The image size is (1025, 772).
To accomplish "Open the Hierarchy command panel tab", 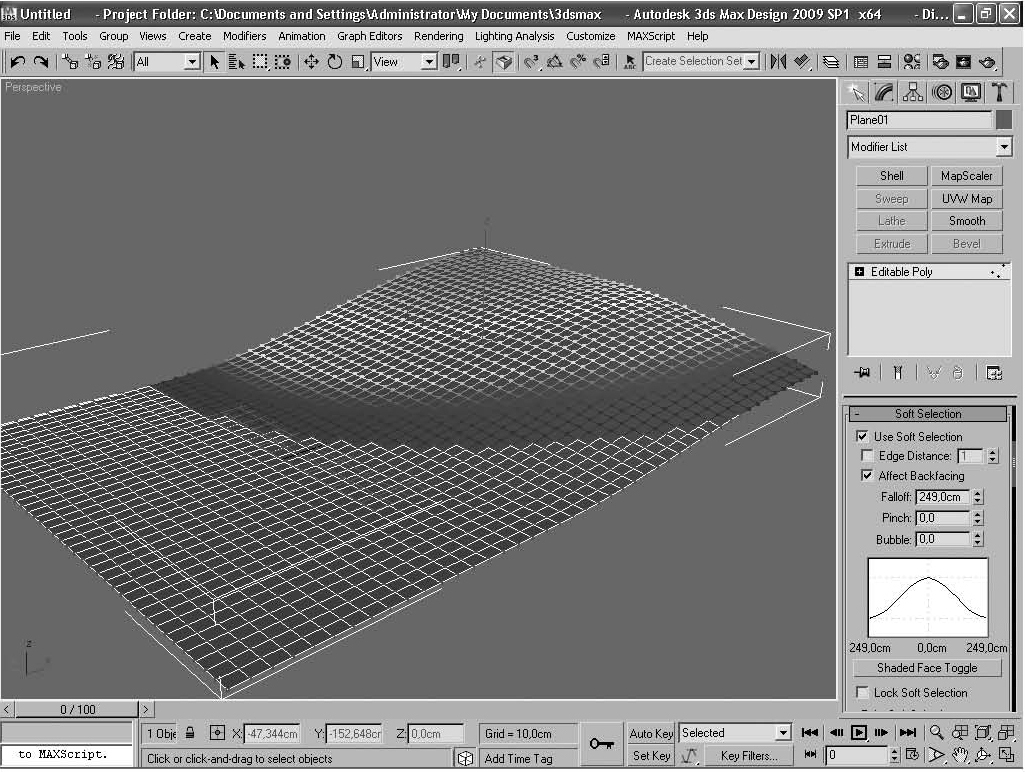I will (x=913, y=92).
